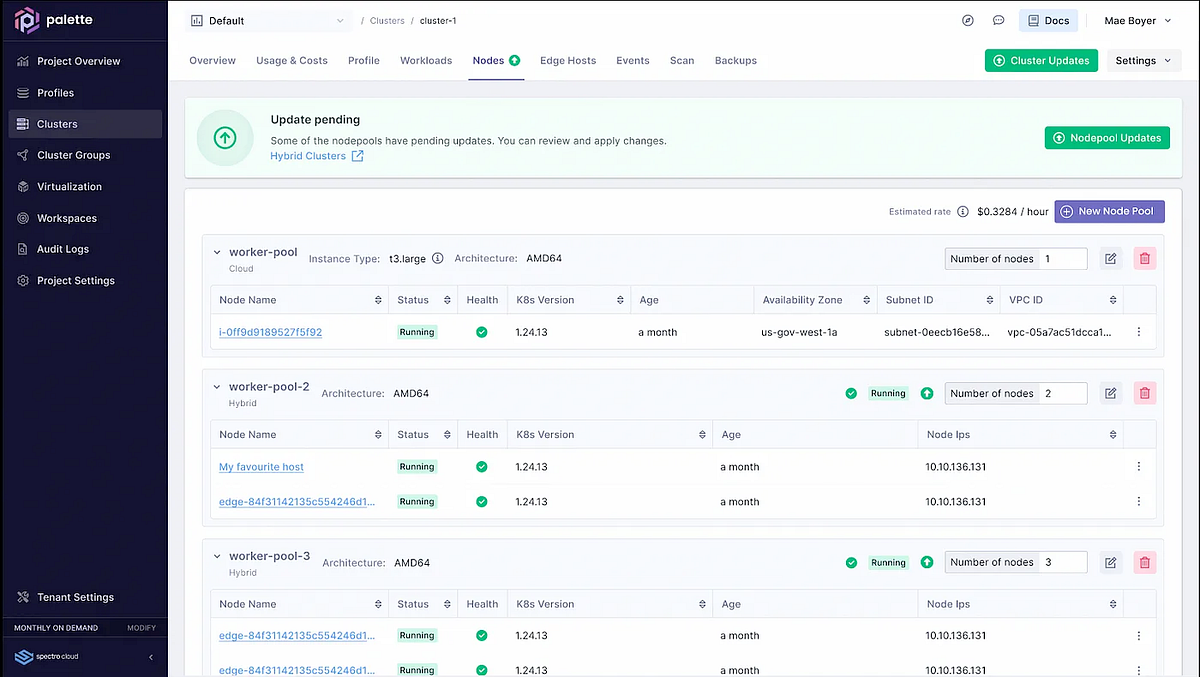The image size is (1200, 677).
Task: Switch to the Workloads tab
Action: point(426,61)
